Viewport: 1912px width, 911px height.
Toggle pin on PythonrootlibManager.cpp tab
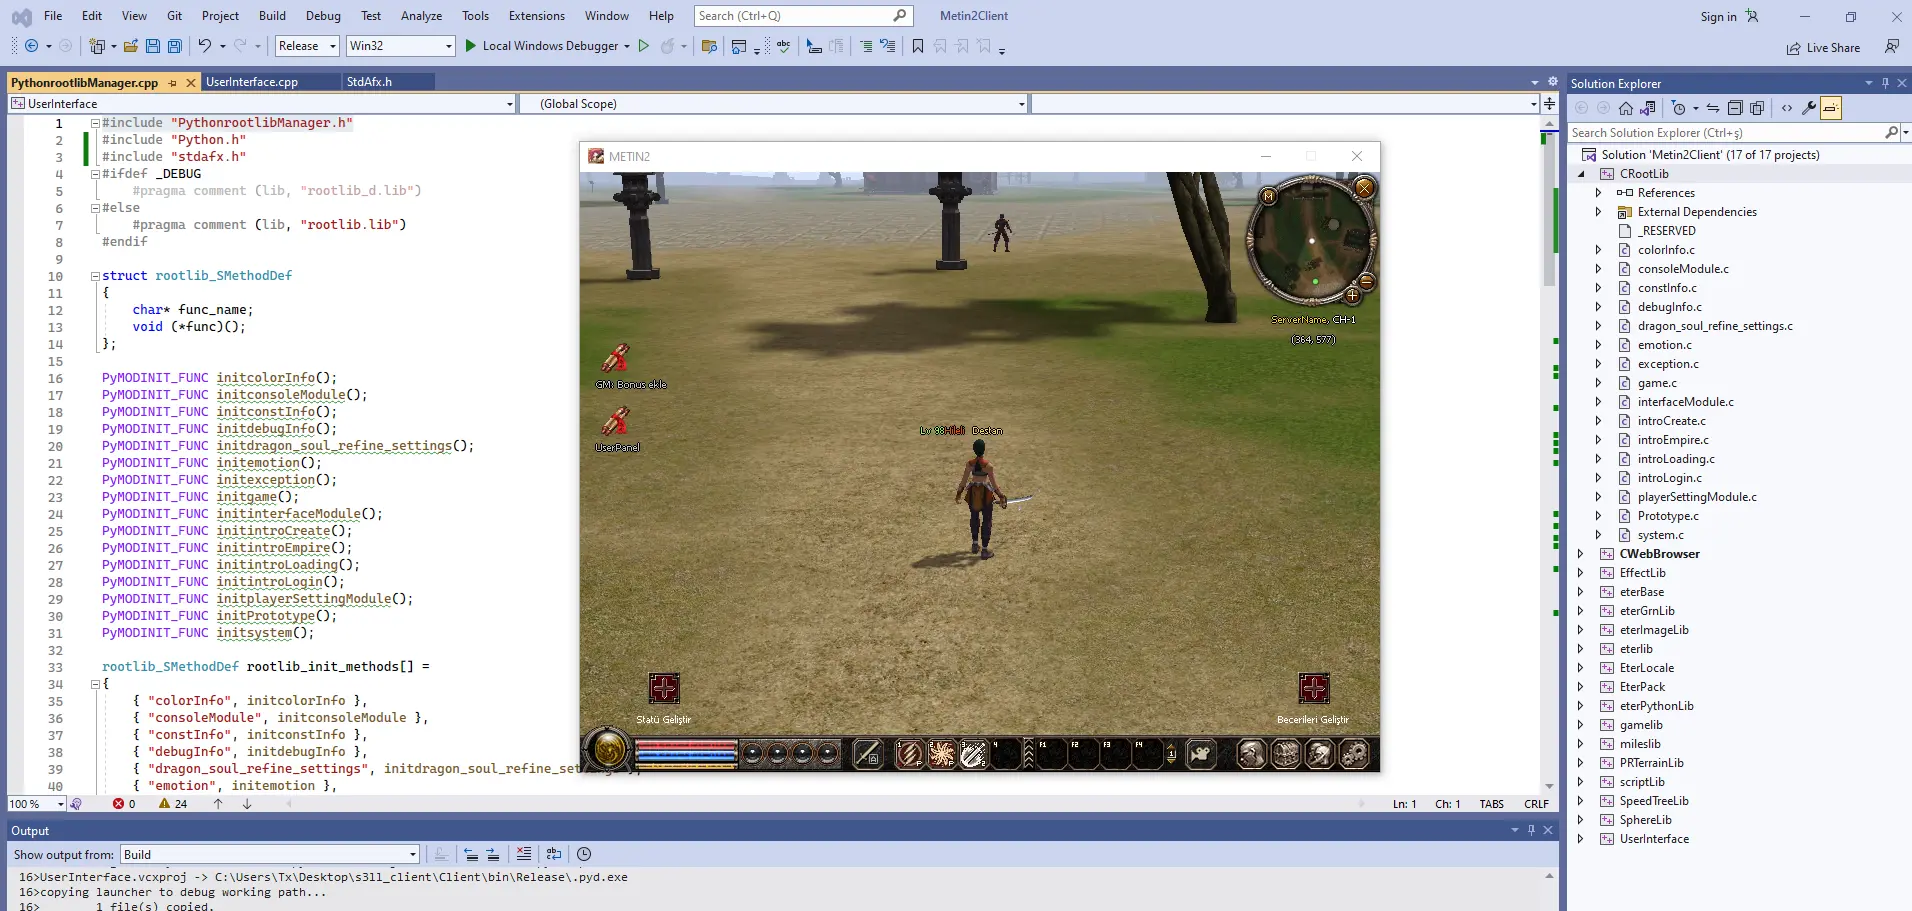[173, 83]
